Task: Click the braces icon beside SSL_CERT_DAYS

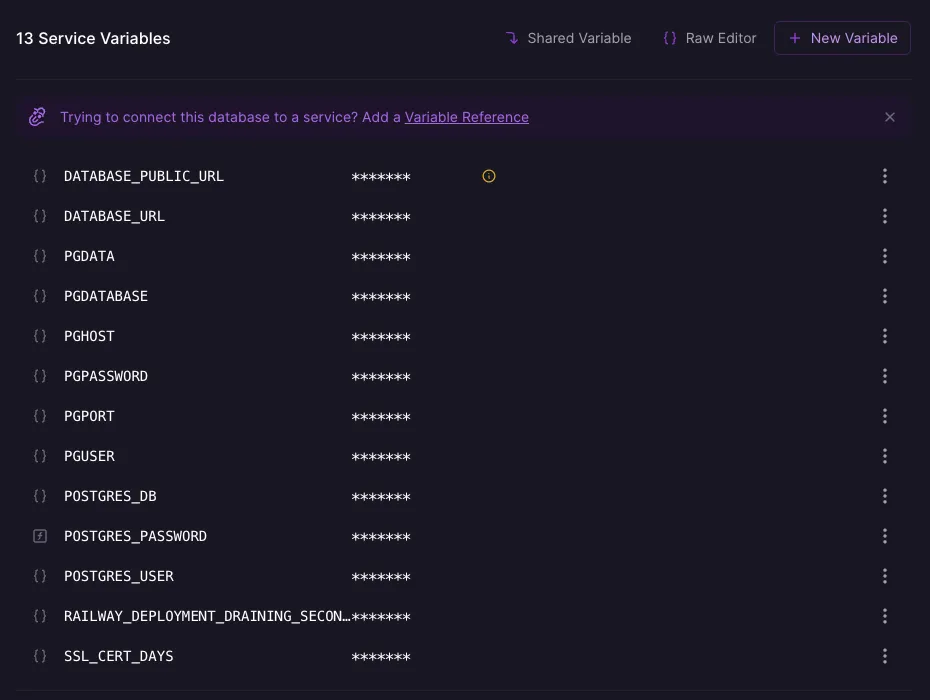Action: click(x=40, y=656)
